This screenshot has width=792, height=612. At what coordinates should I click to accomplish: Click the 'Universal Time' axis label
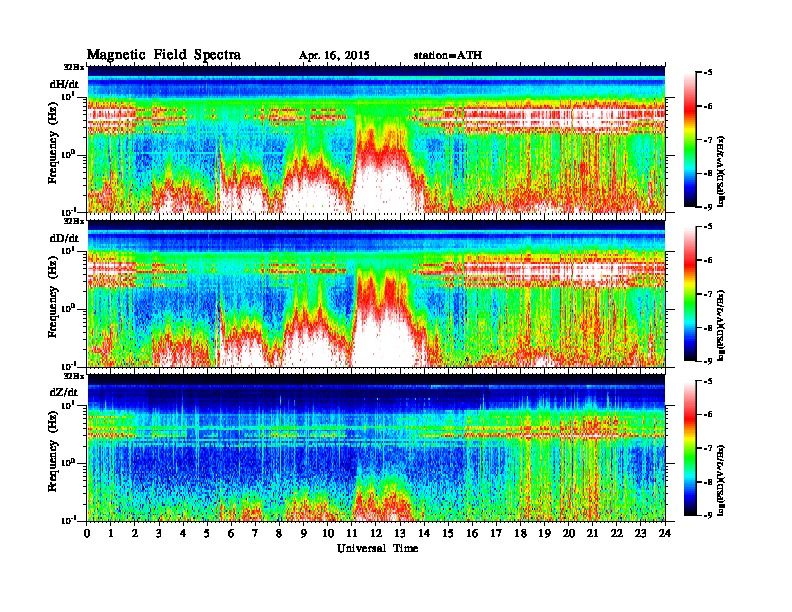377,548
